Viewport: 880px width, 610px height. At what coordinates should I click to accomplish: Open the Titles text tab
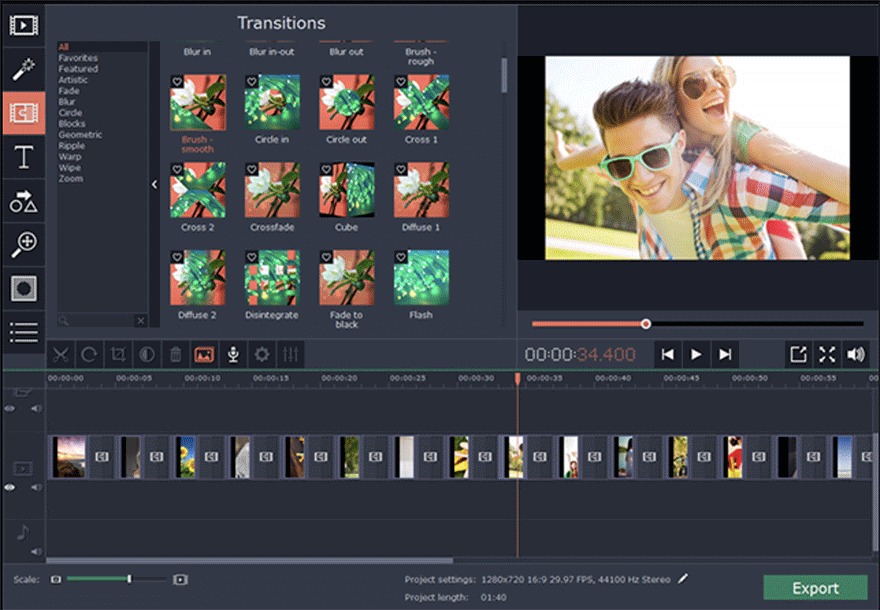pyautogui.click(x=24, y=157)
